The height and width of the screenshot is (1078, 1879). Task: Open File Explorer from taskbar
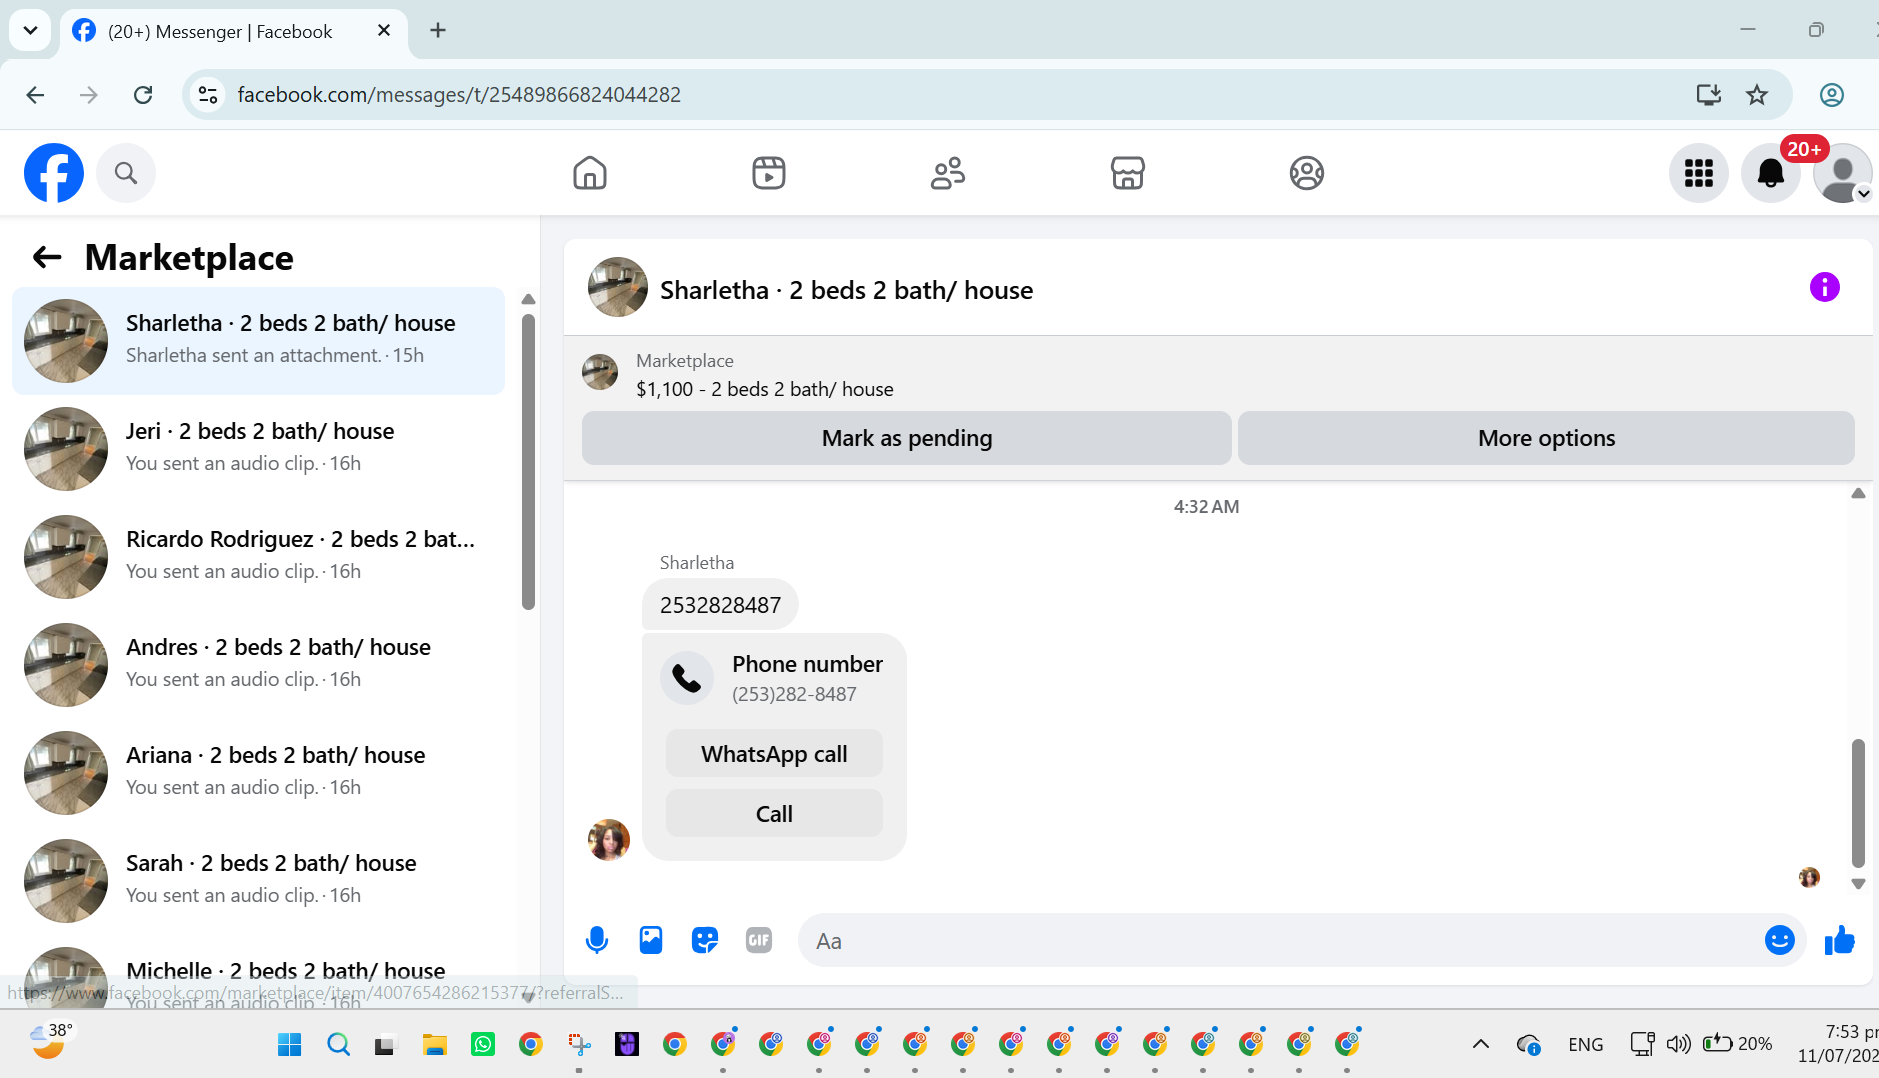[434, 1045]
